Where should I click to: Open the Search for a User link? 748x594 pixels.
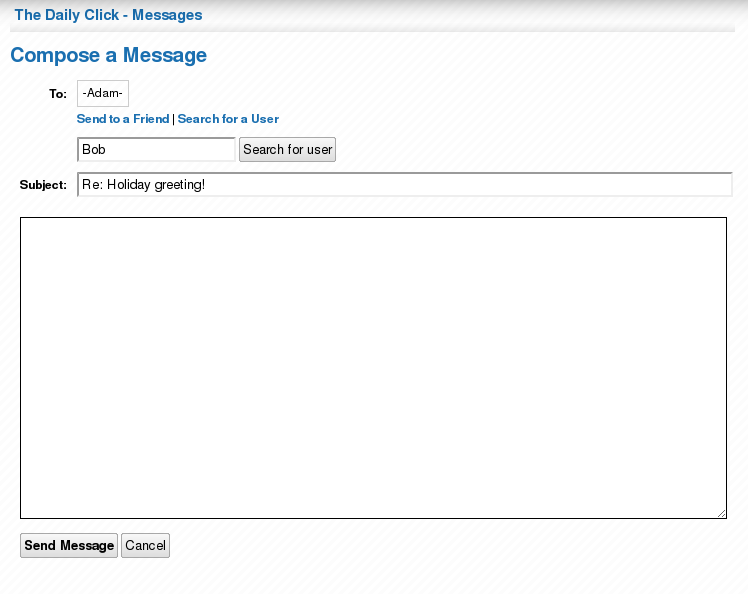pyautogui.click(x=228, y=119)
